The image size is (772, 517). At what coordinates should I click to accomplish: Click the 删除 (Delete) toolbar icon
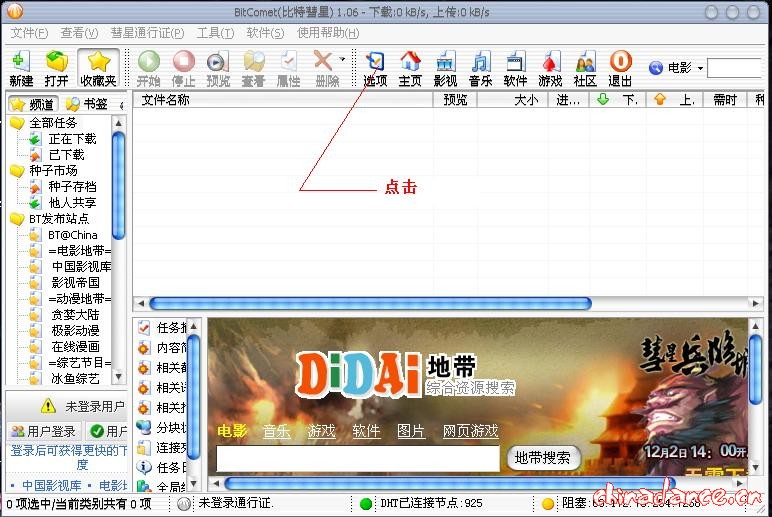(x=325, y=68)
